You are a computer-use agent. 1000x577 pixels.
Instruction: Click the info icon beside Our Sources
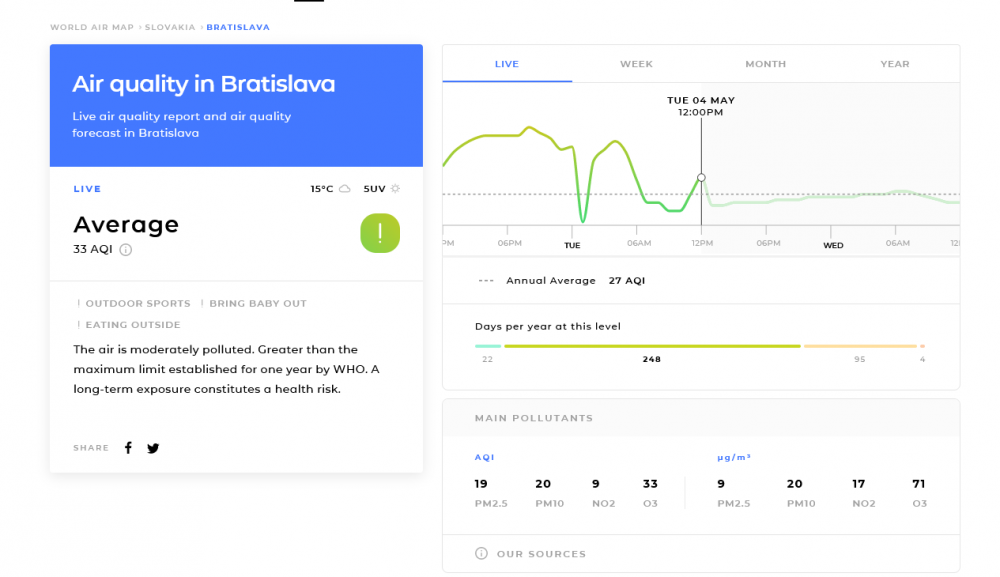481,553
